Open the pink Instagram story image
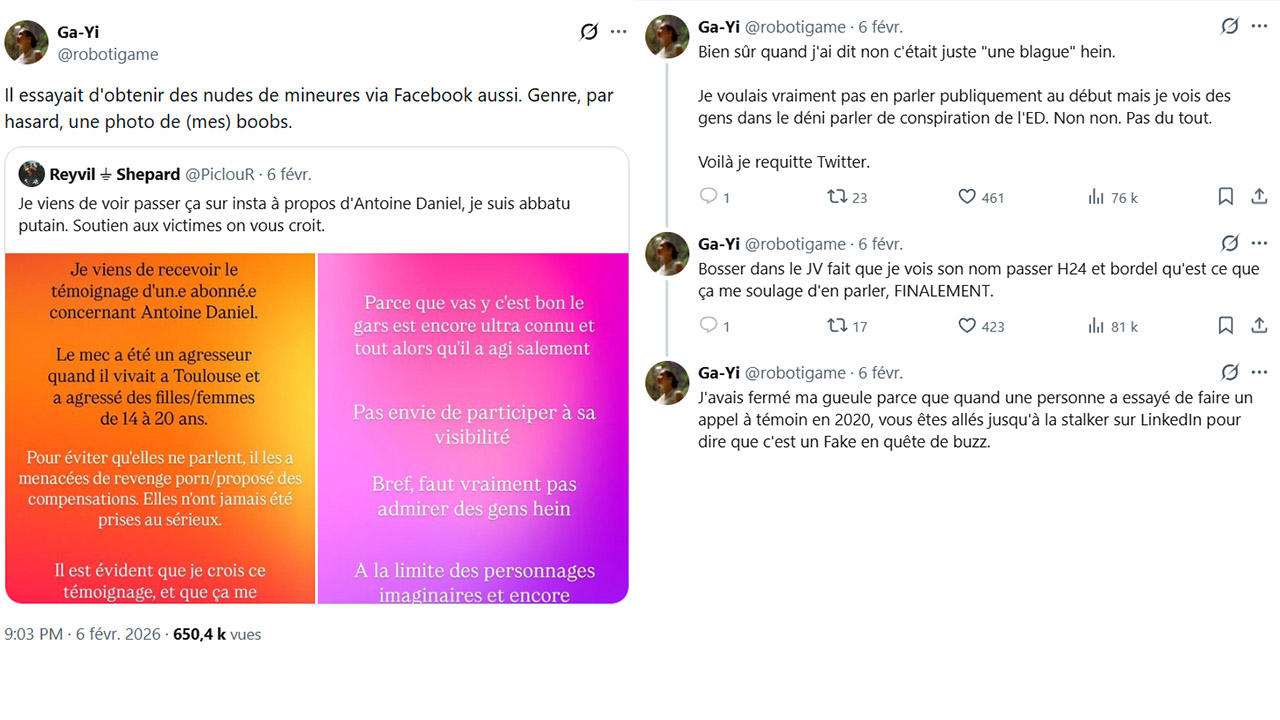Image resolution: width=1280 pixels, height=720 pixels. 473,428
